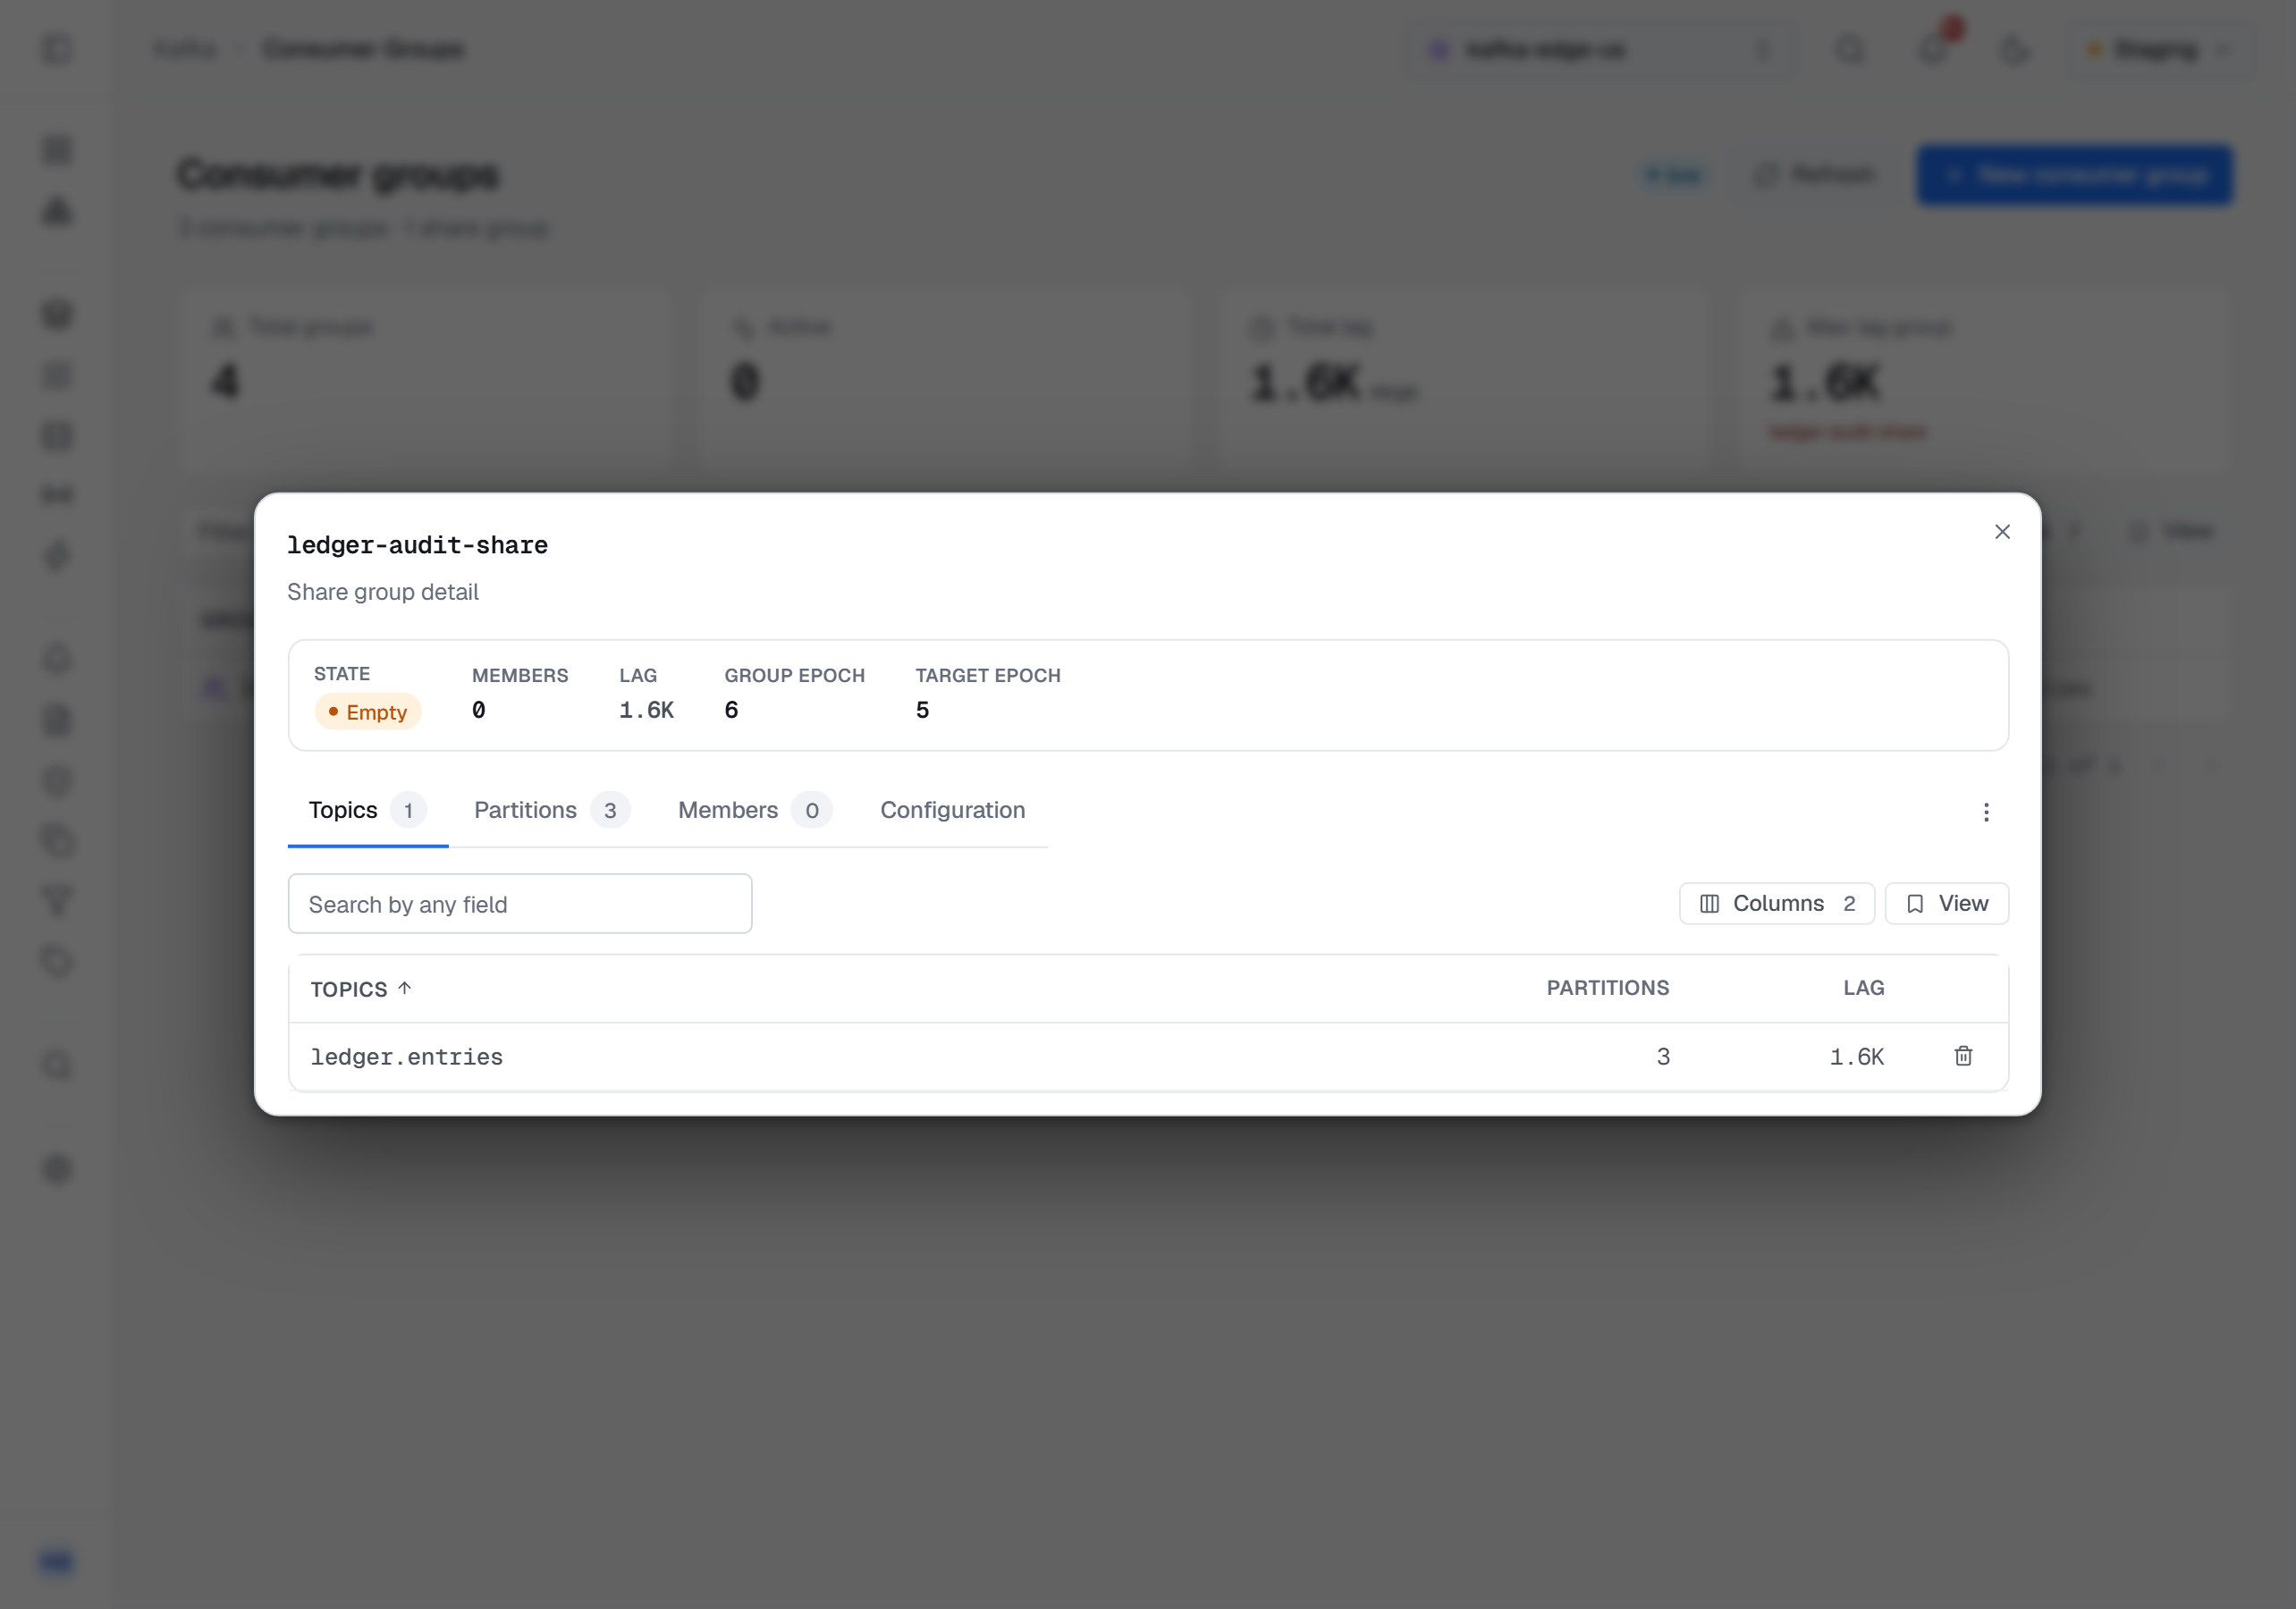The height and width of the screenshot is (1609, 2296).
Task: Sort by the TOPICS column header
Action: pyautogui.click(x=361, y=989)
